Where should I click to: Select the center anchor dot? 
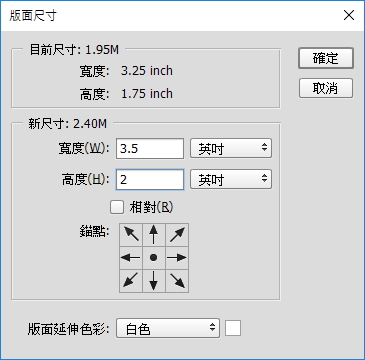click(154, 258)
